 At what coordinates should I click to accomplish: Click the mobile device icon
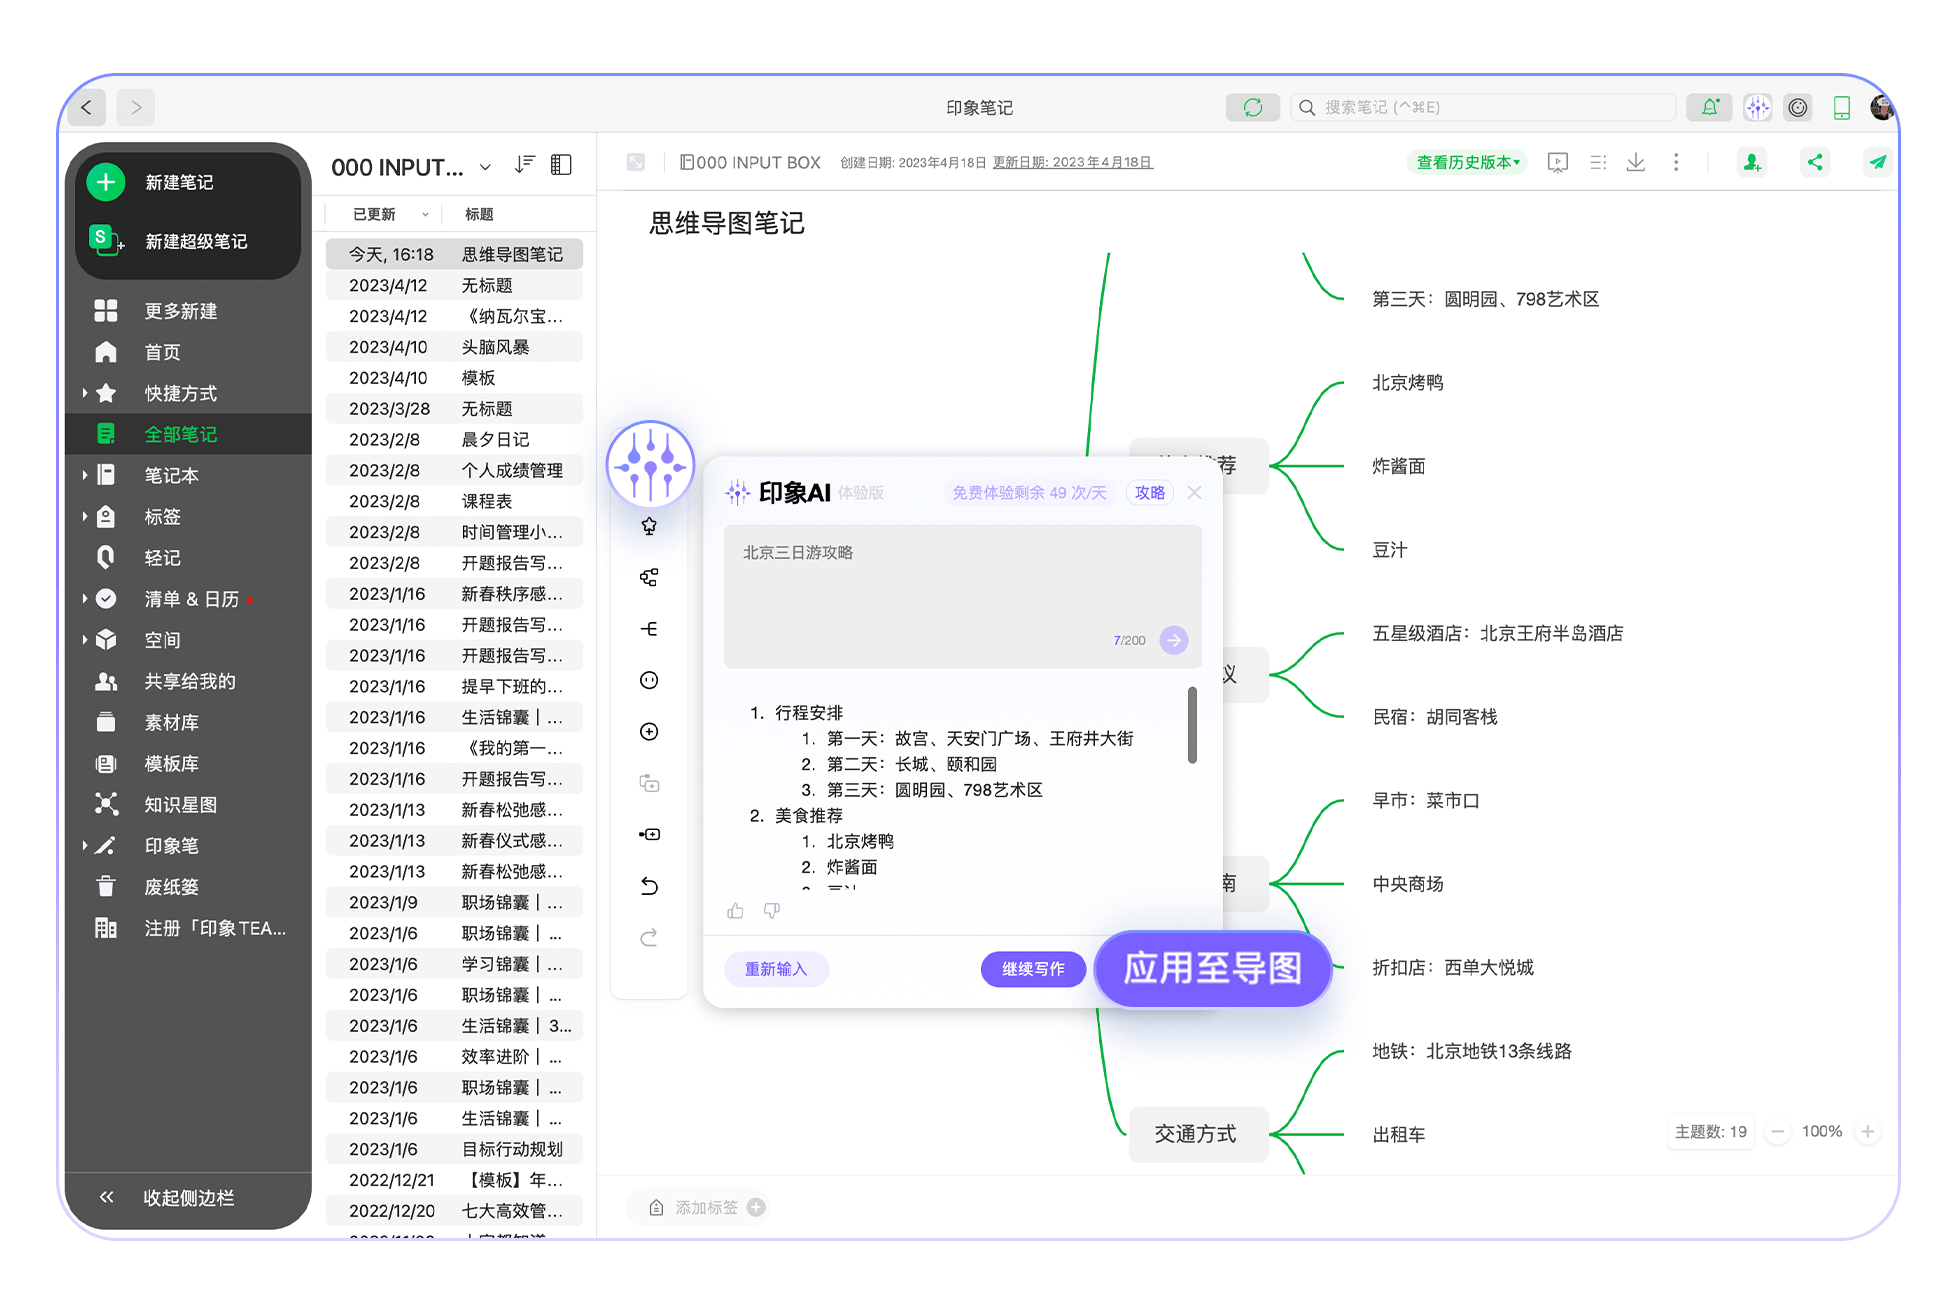click(x=1841, y=107)
